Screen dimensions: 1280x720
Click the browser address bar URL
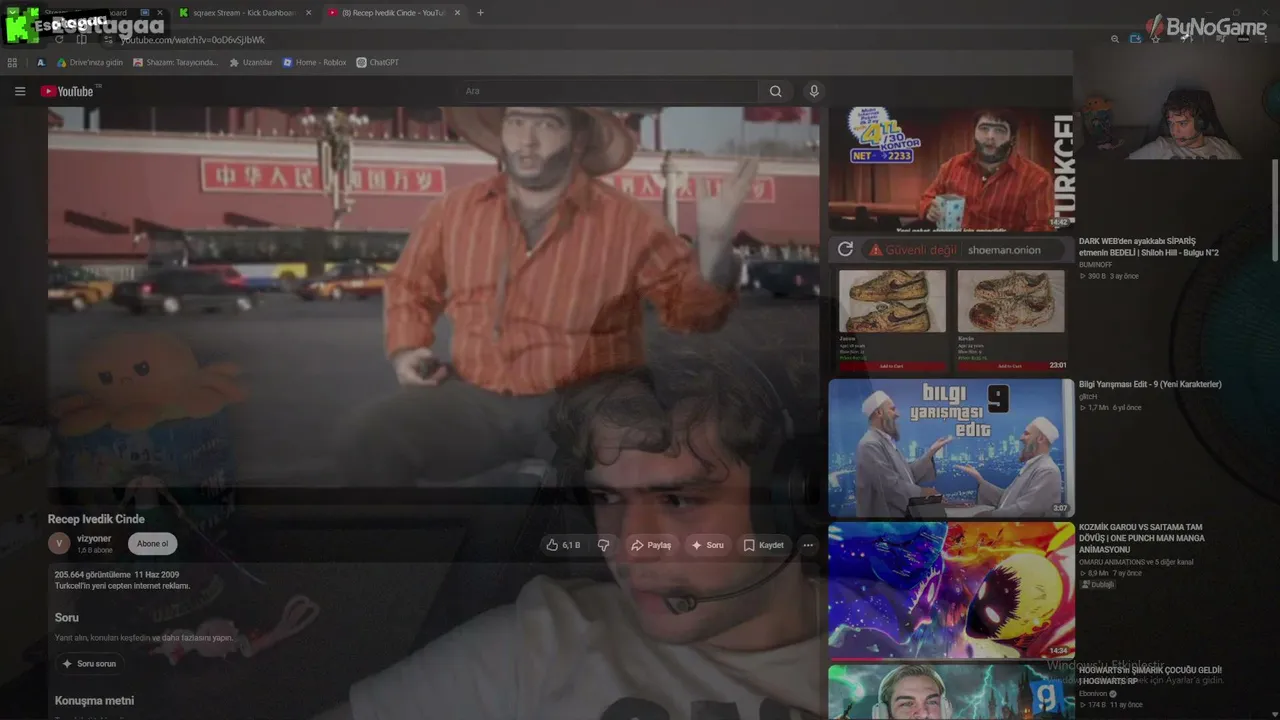(192, 40)
